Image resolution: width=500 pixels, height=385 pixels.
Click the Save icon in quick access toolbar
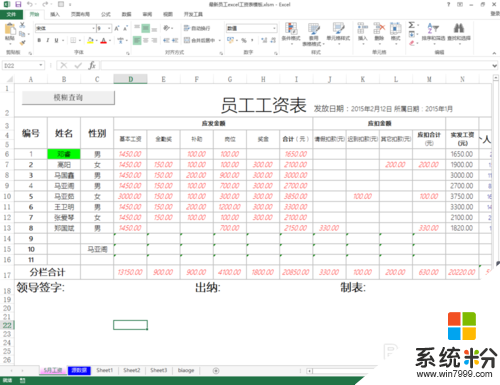tap(18, 4)
